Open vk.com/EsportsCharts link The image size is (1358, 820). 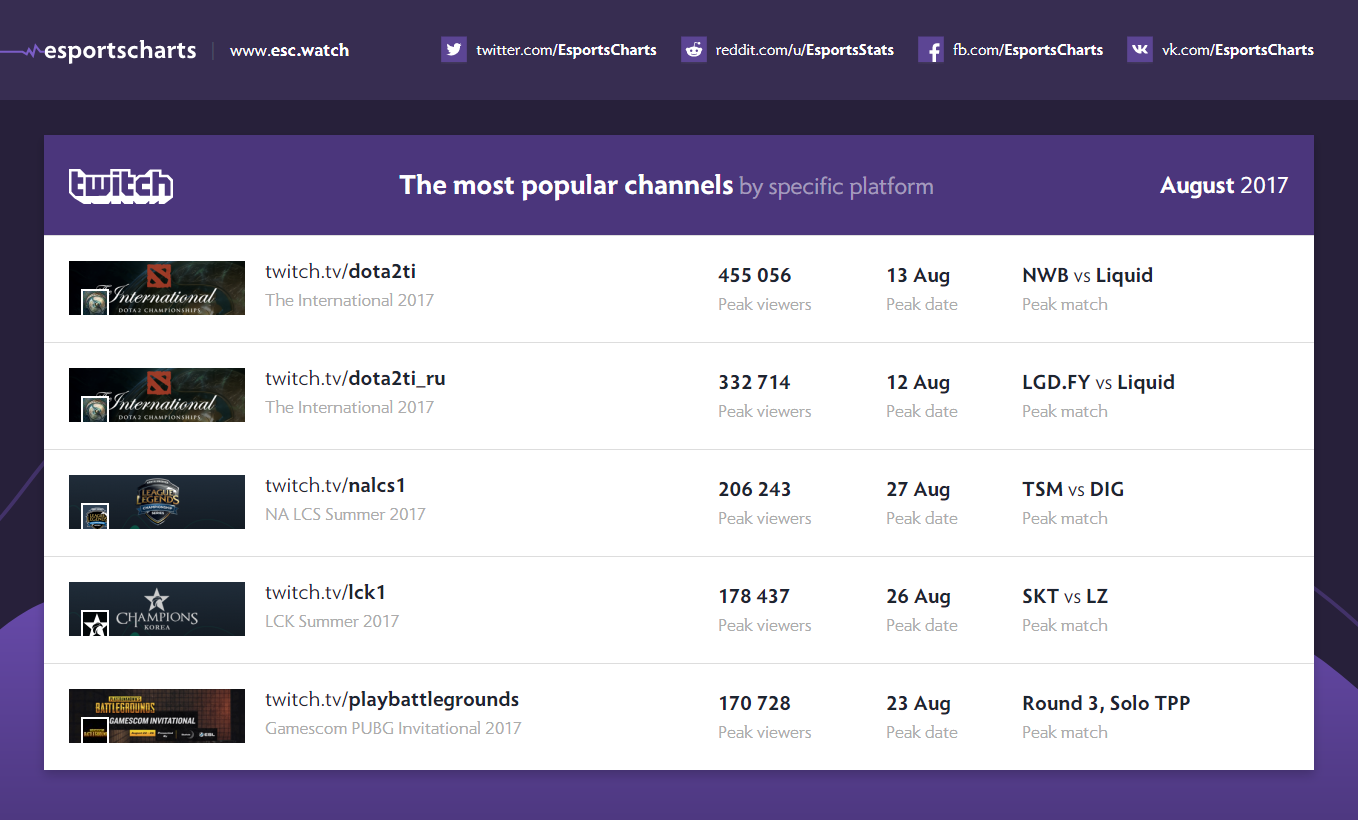click(x=1238, y=49)
